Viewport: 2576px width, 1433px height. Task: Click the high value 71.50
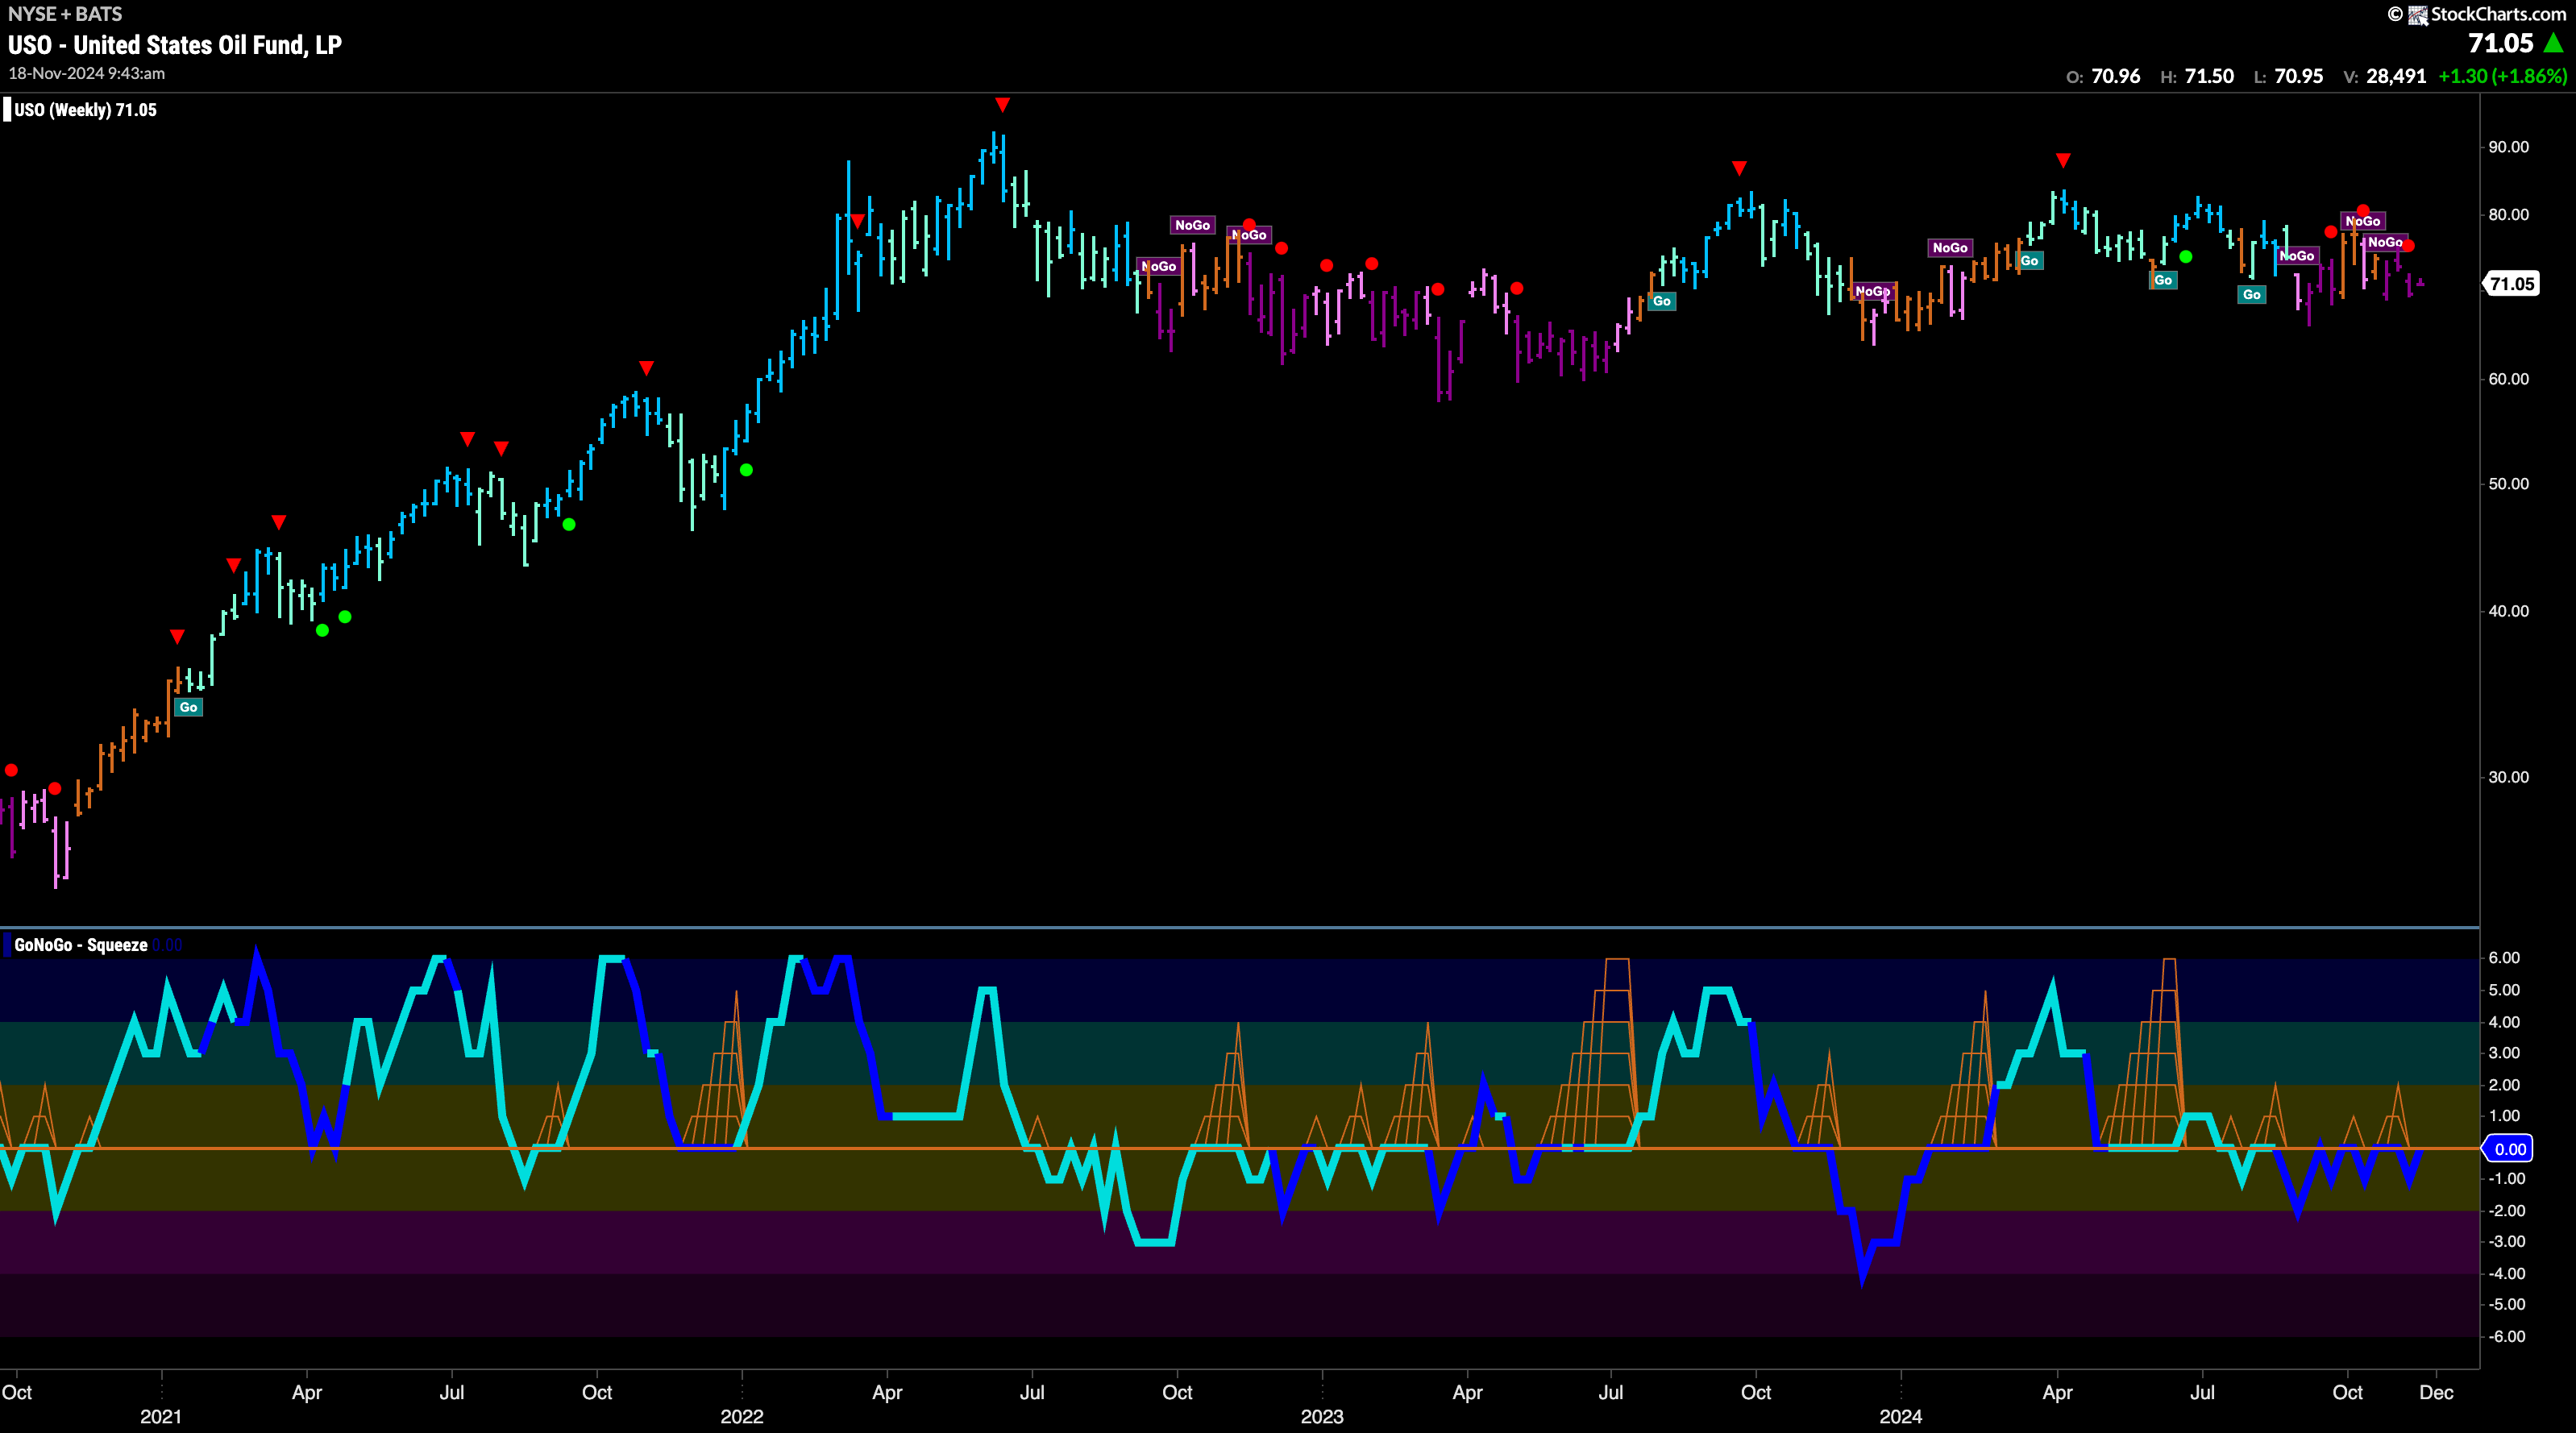coord(2209,76)
